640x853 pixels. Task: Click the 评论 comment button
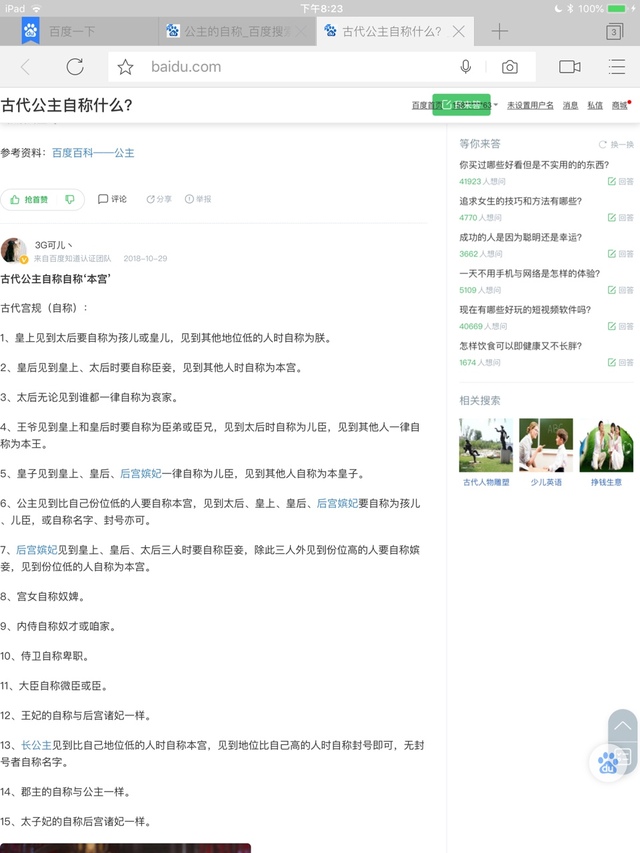coord(112,199)
